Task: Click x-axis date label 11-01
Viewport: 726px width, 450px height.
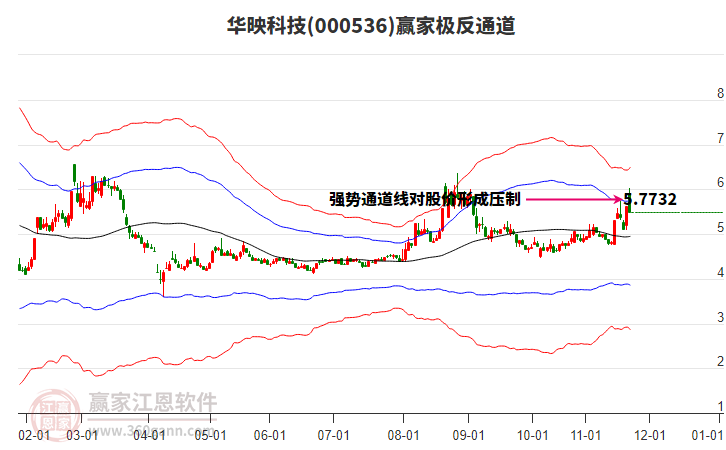Action: 586,436
